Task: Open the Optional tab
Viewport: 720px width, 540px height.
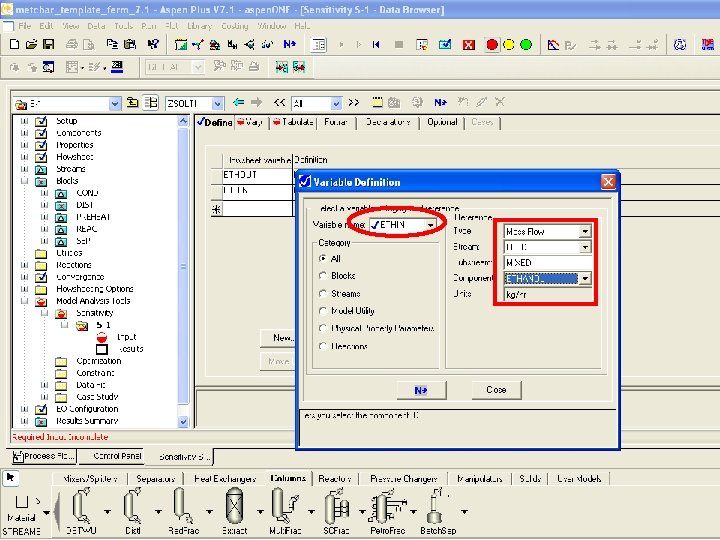Action: (442, 122)
